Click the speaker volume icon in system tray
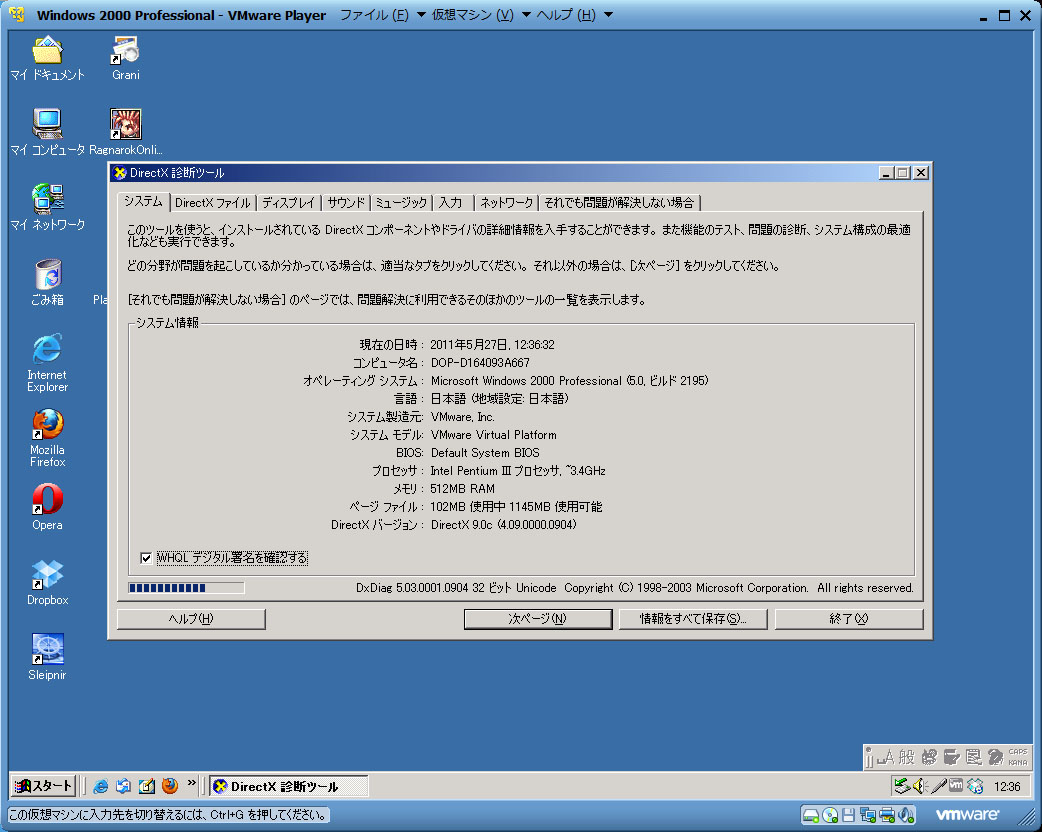 click(920, 786)
